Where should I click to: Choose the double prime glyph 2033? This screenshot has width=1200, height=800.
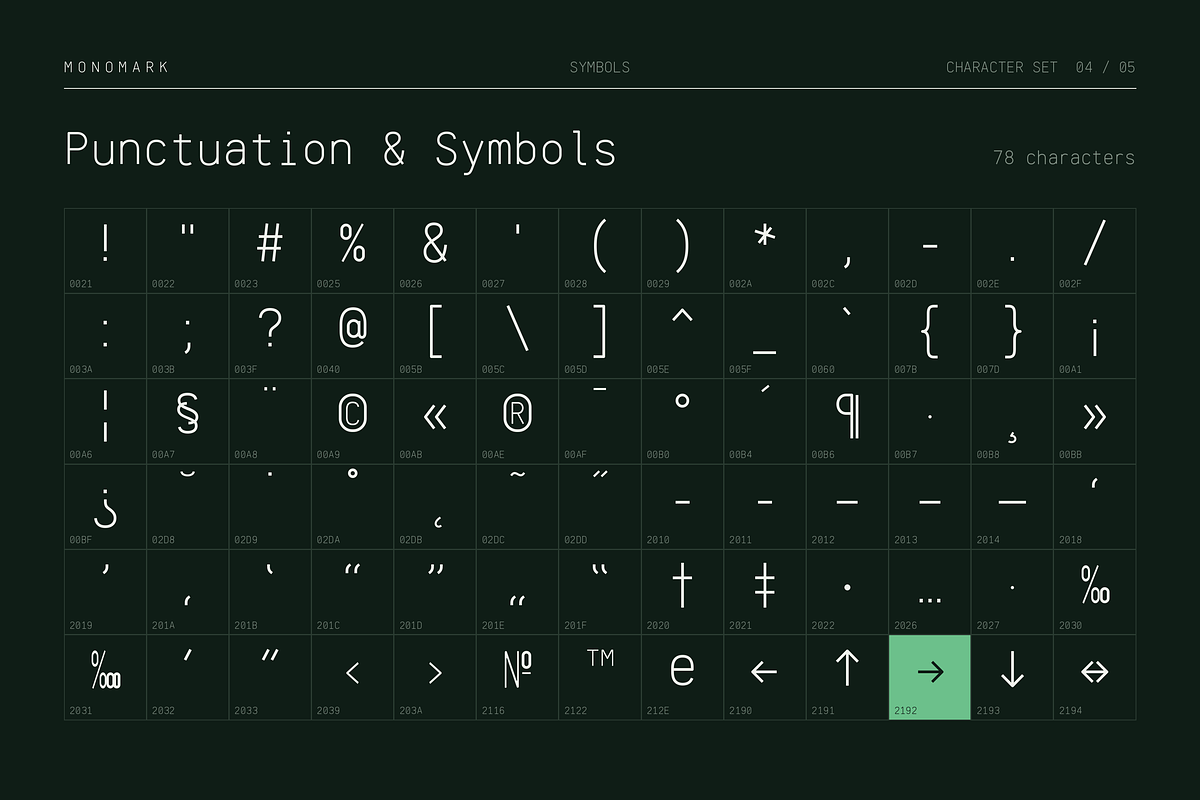[x=270, y=676]
